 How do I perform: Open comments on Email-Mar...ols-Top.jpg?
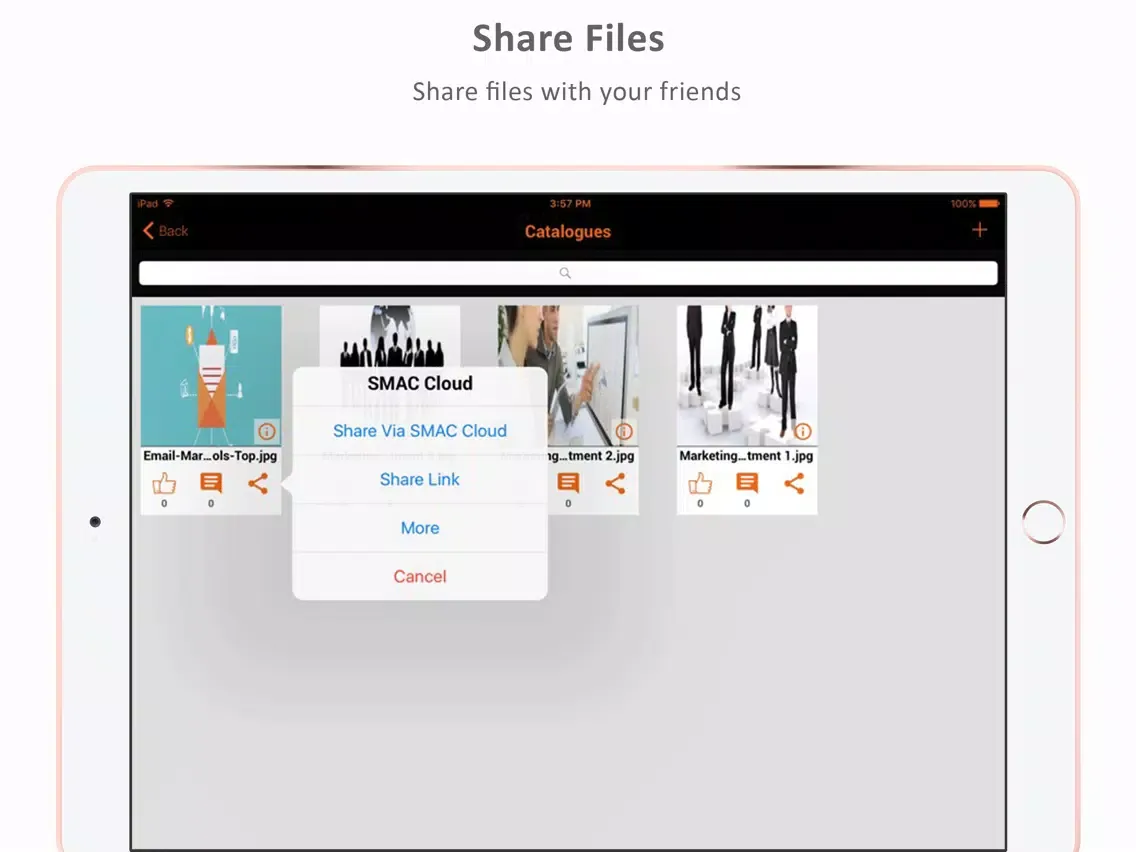pyautogui.click(x=211, y=483)
